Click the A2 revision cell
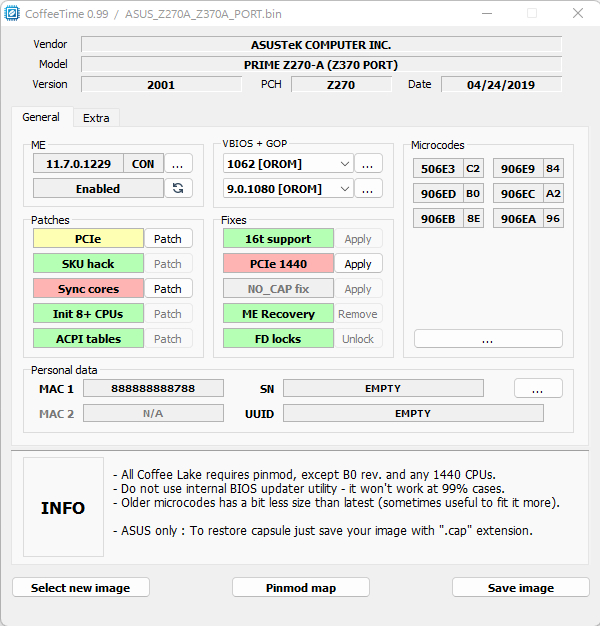The height and width of the screenshot is (626, 600). click(553, 194)
